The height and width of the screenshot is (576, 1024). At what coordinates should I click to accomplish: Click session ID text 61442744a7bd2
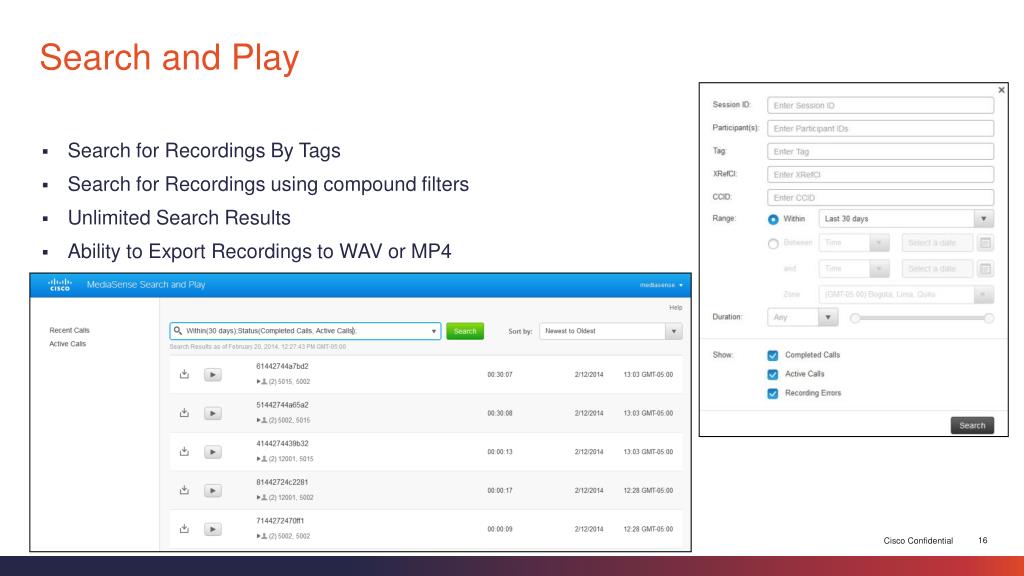pos(282,366)
